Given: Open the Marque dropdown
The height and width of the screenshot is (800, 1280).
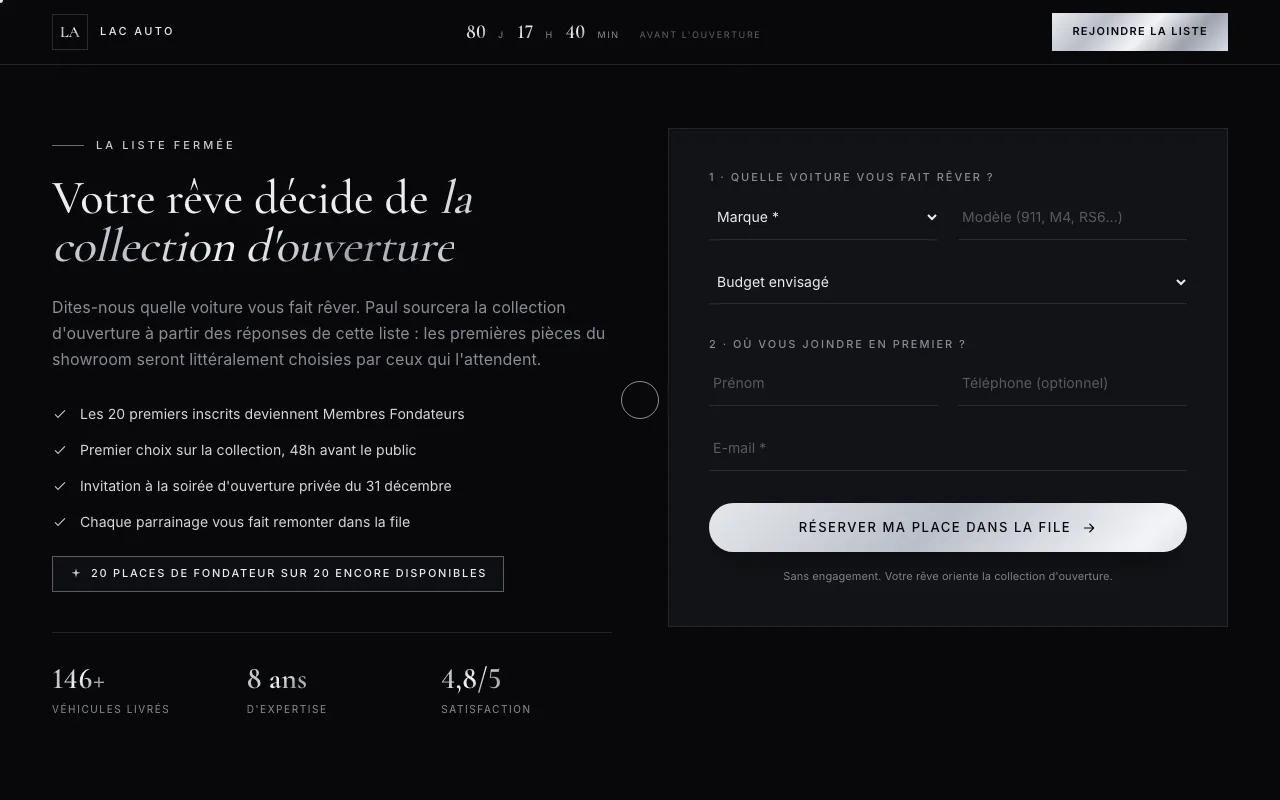Looking at the screenshot, I should click(823, 217).
